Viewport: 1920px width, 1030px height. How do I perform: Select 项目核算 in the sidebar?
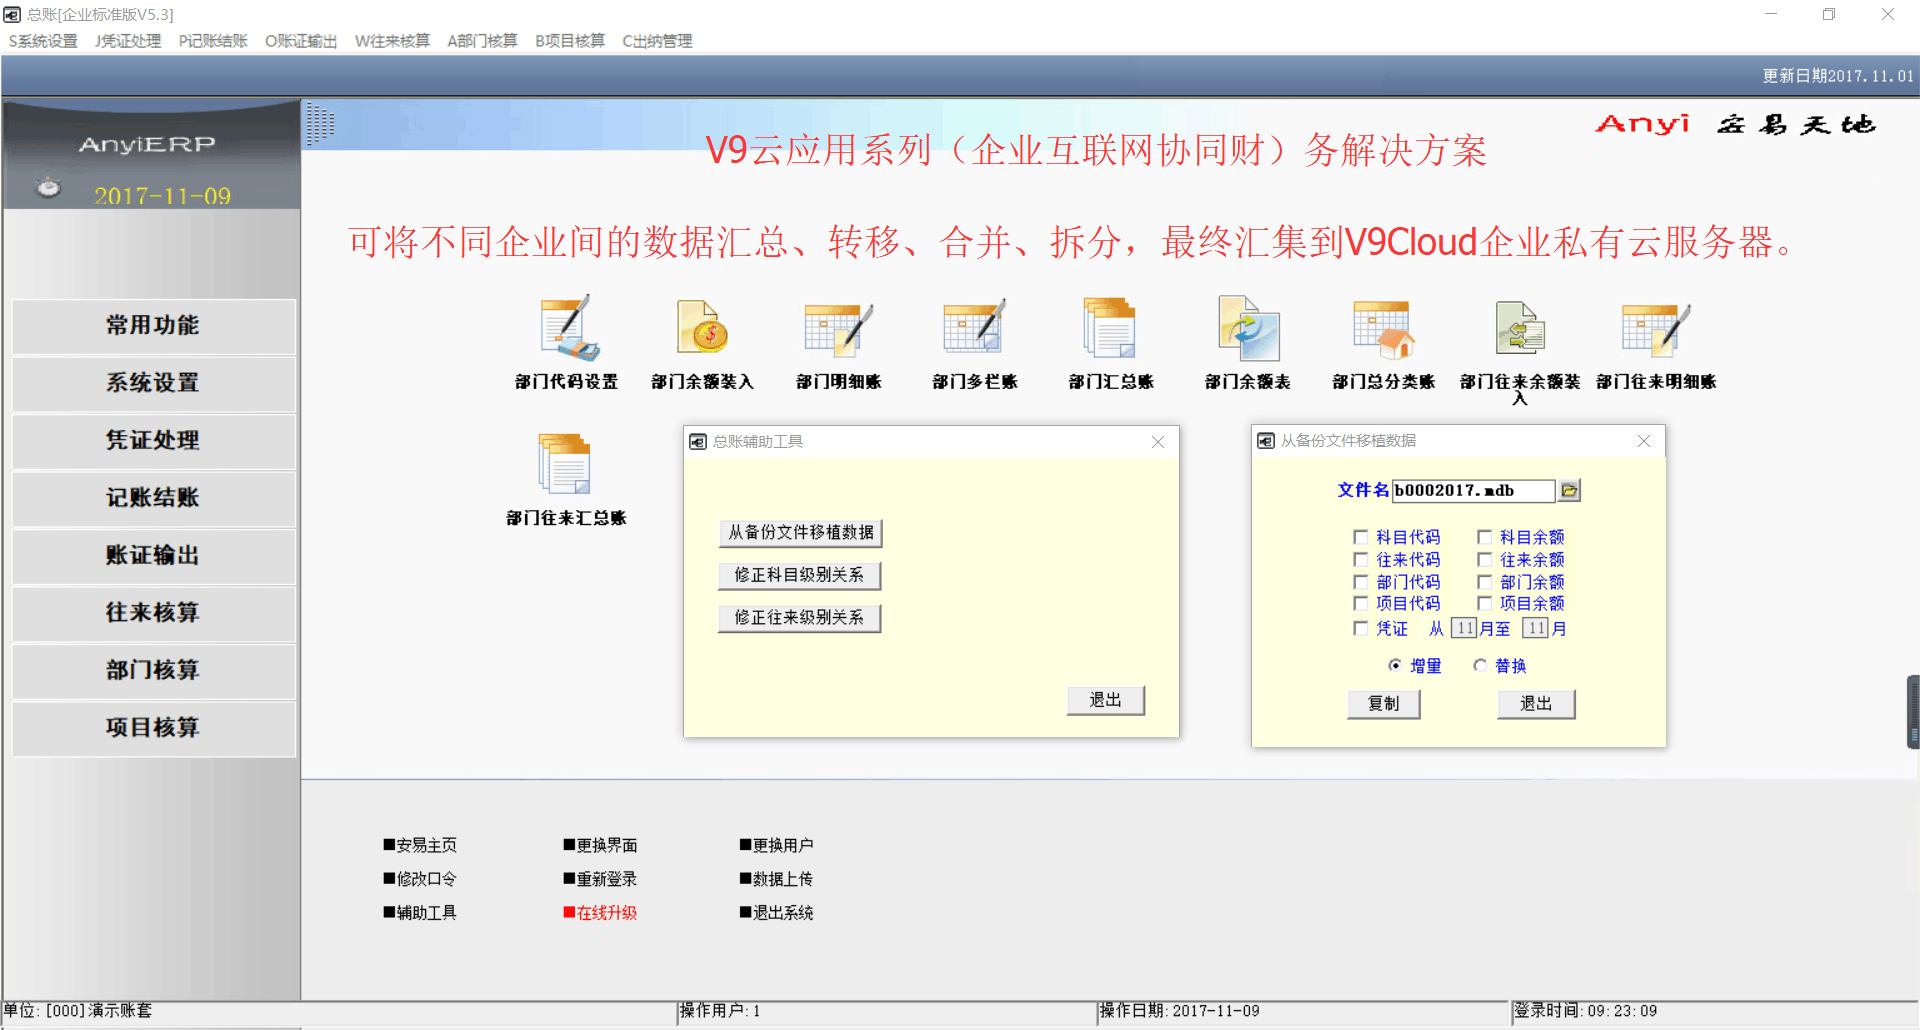pos(153,728)
